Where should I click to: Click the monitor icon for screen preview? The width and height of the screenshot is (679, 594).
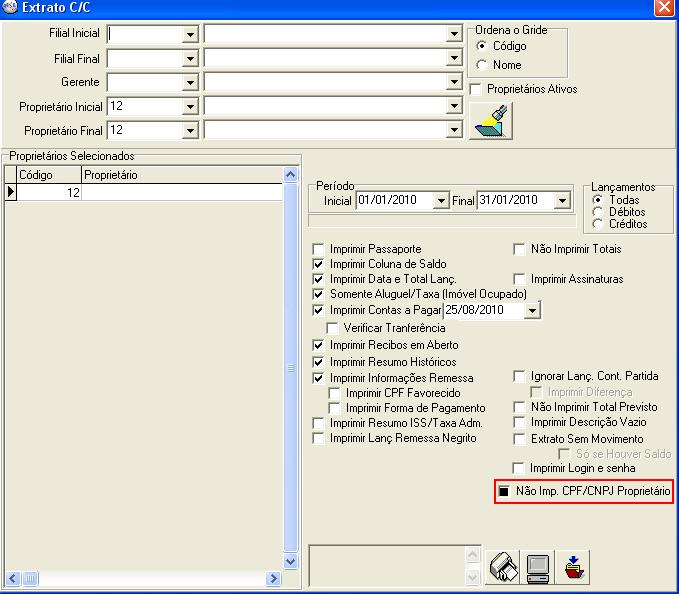[538, 565]
